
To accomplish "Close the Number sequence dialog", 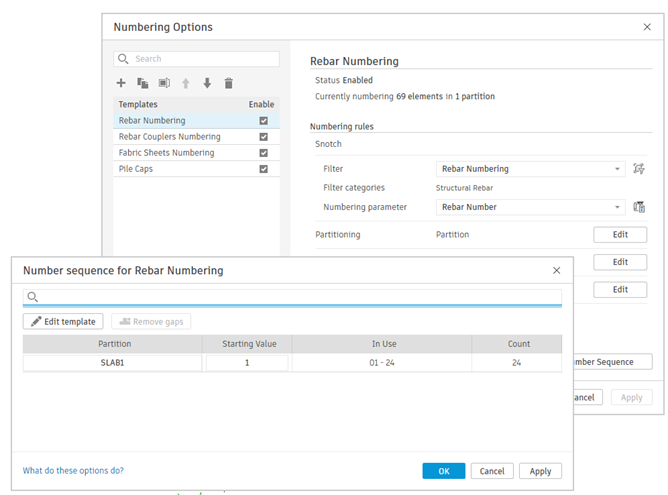I will [x=556, y=271].
